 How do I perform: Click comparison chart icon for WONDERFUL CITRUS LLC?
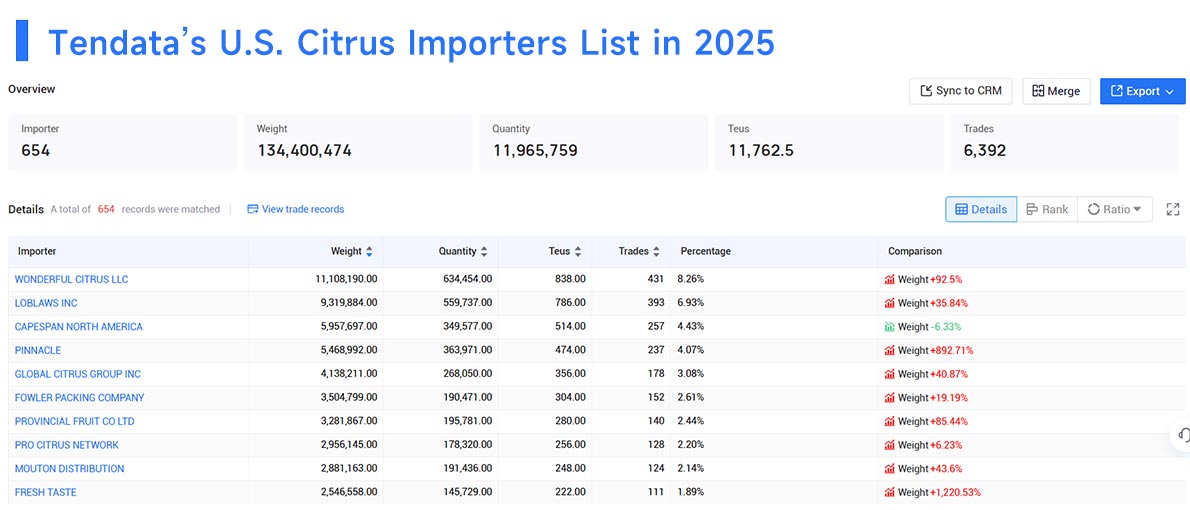click(x=889, y=279)
